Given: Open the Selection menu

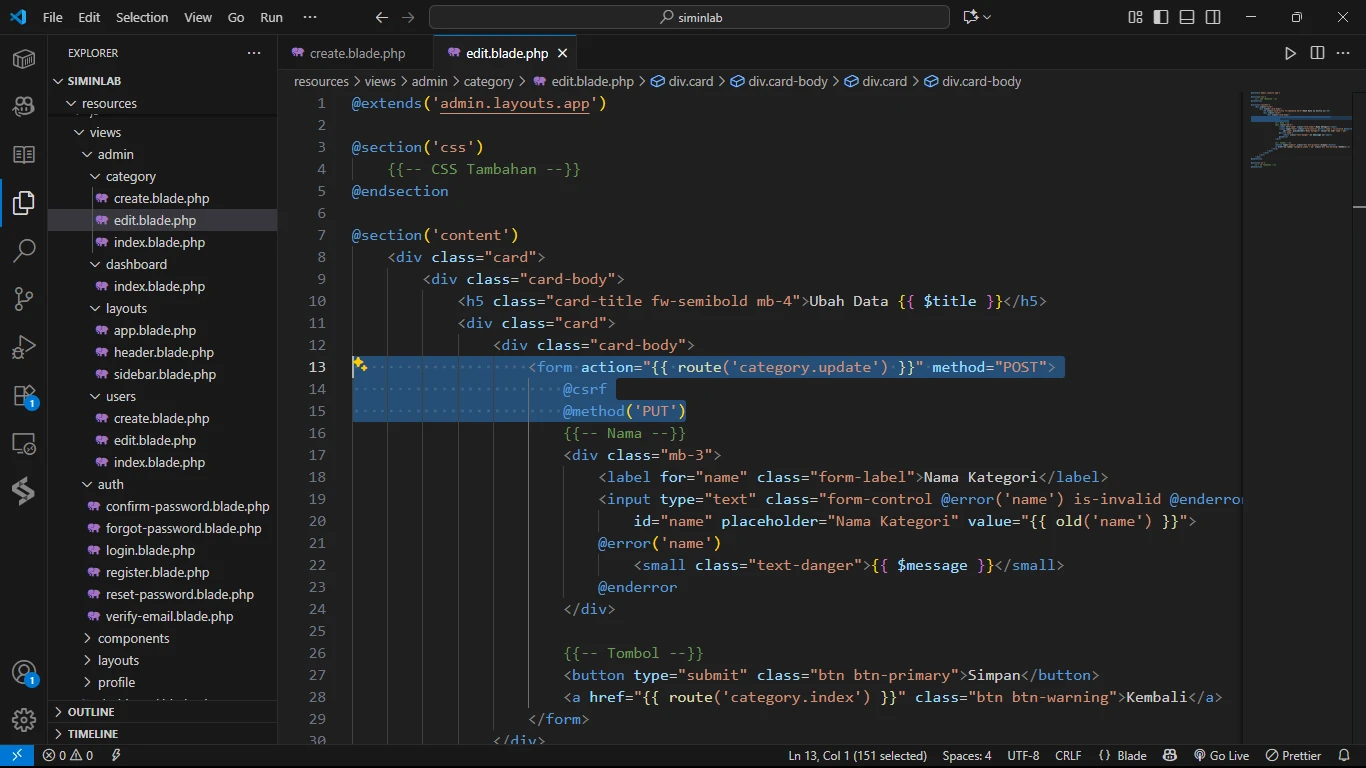Looking at the screenshot, I should (x=142, y=17).
